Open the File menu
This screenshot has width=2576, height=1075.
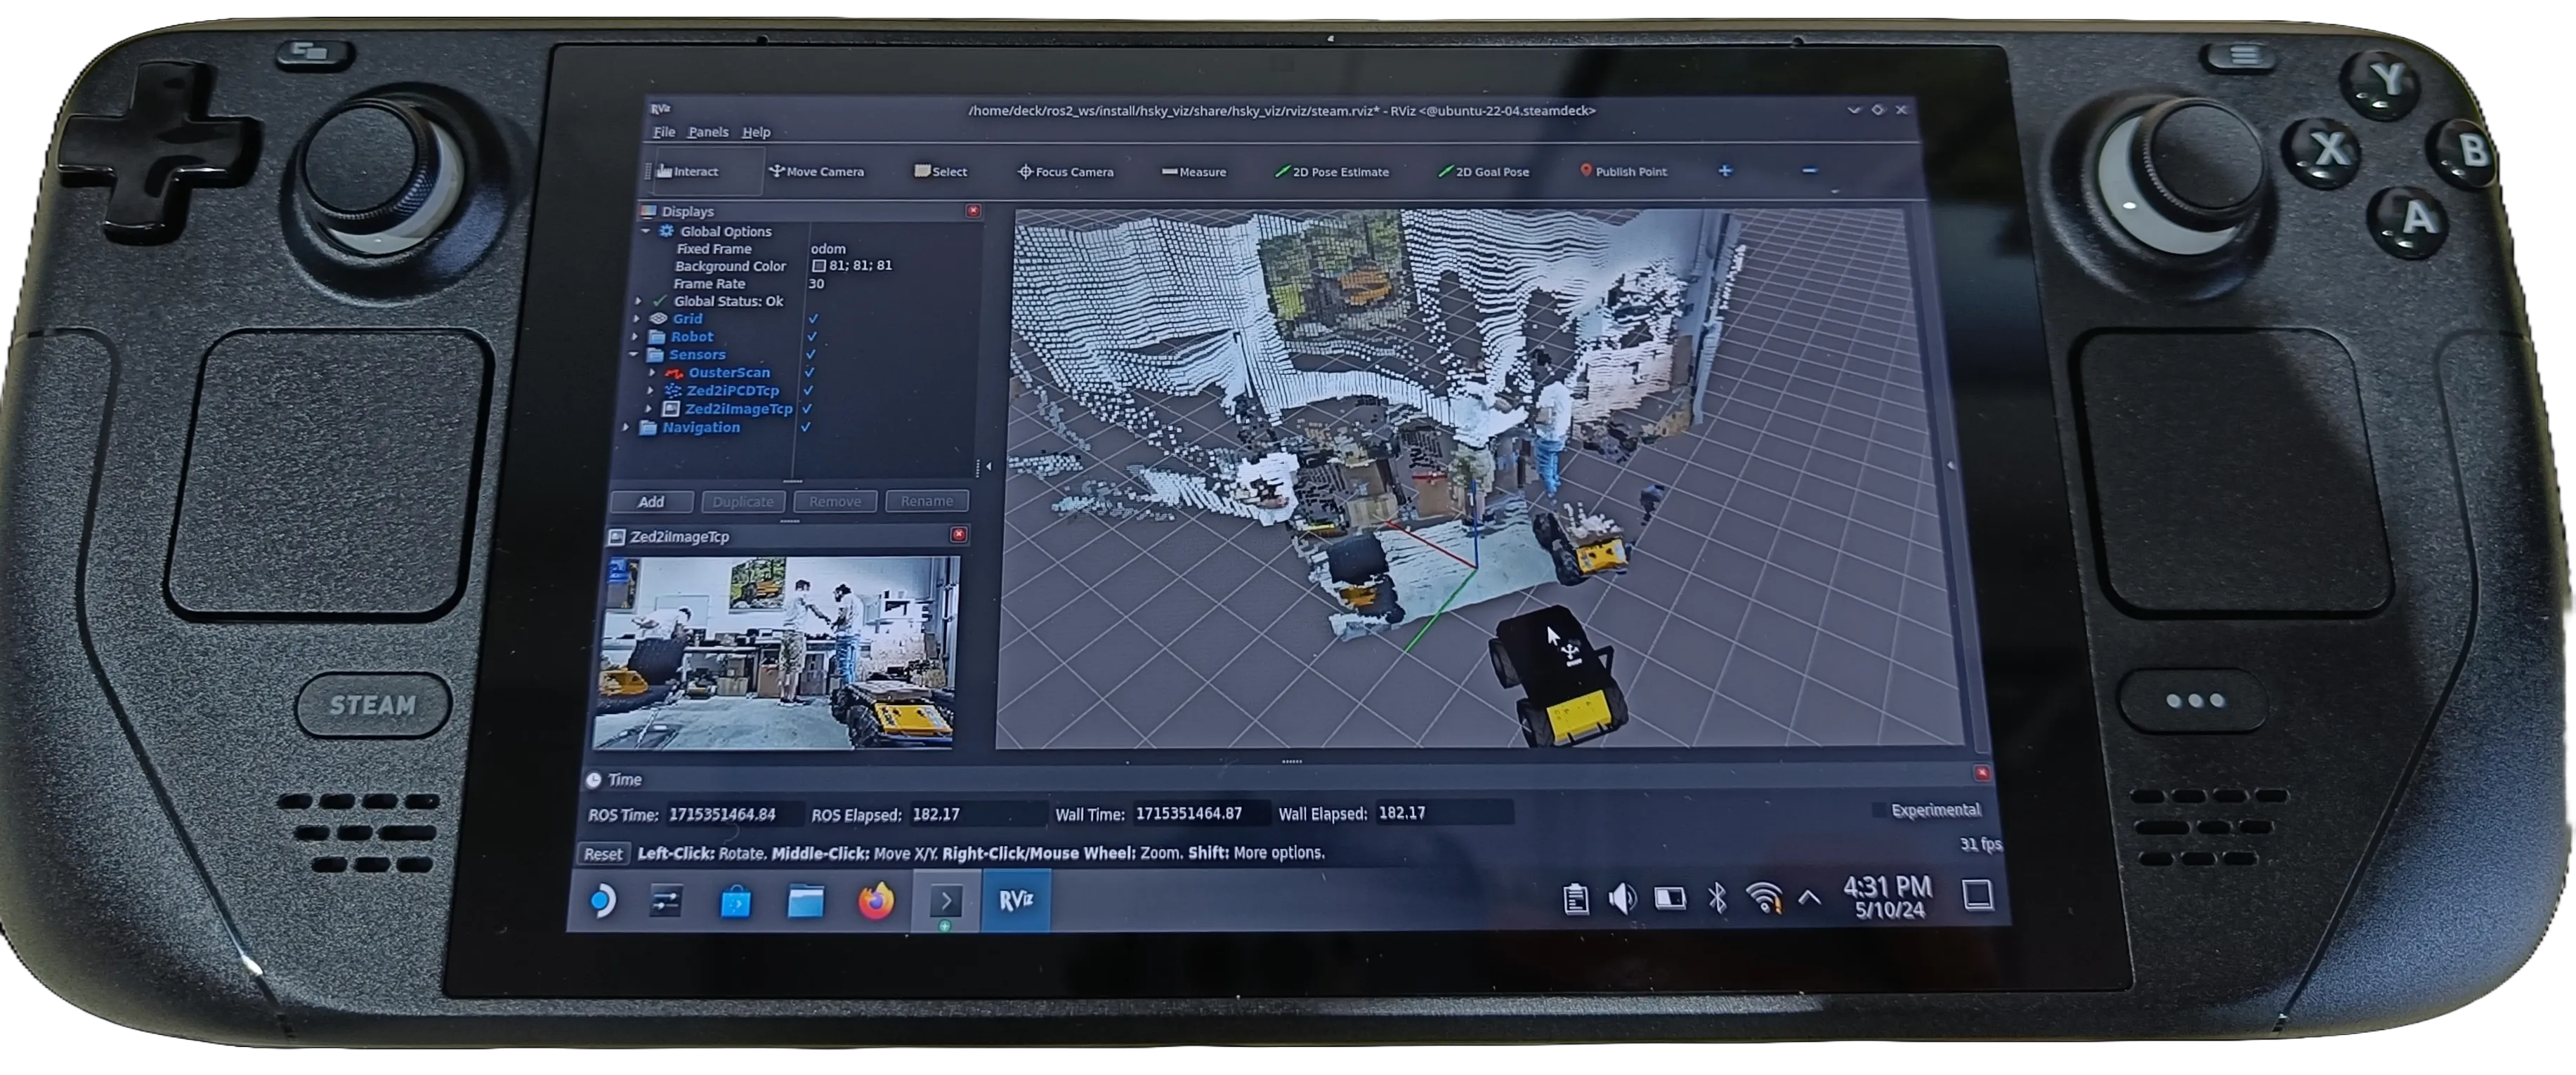click(x=664, y=132)
